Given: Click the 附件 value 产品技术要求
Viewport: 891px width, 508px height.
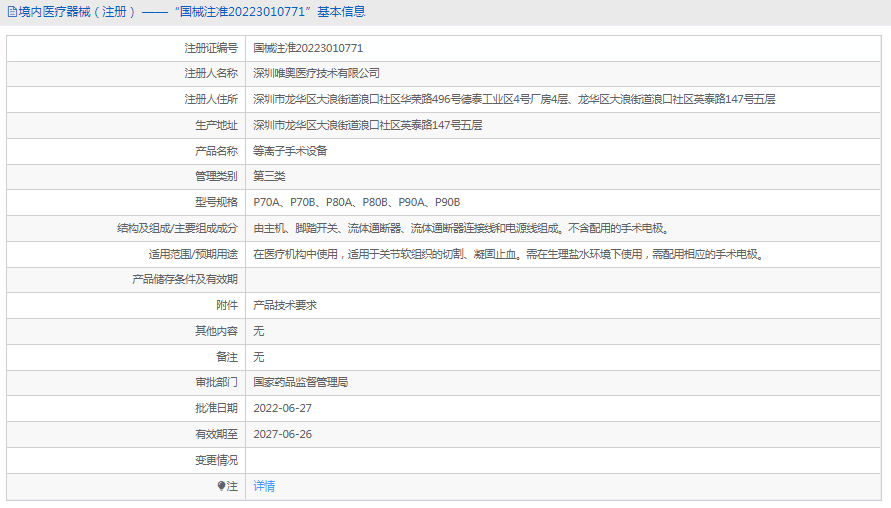Looking at the screenshot, I should click(285, 305).
